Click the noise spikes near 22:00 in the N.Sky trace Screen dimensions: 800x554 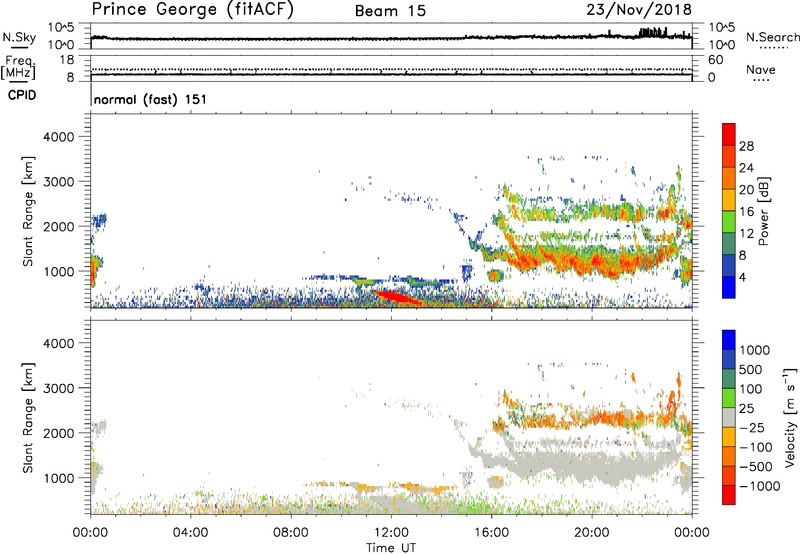click(x=653, y=32)
